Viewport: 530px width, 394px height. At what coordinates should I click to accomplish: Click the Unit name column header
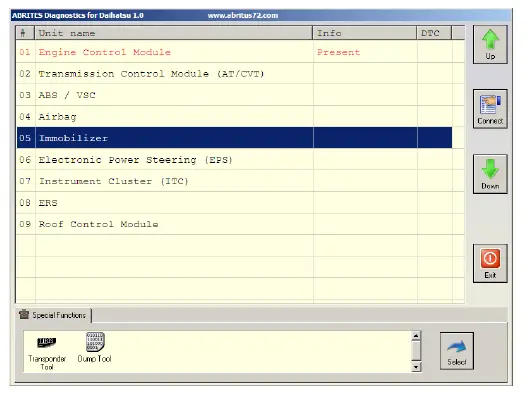pyautogui.click(x=173, y=33)
